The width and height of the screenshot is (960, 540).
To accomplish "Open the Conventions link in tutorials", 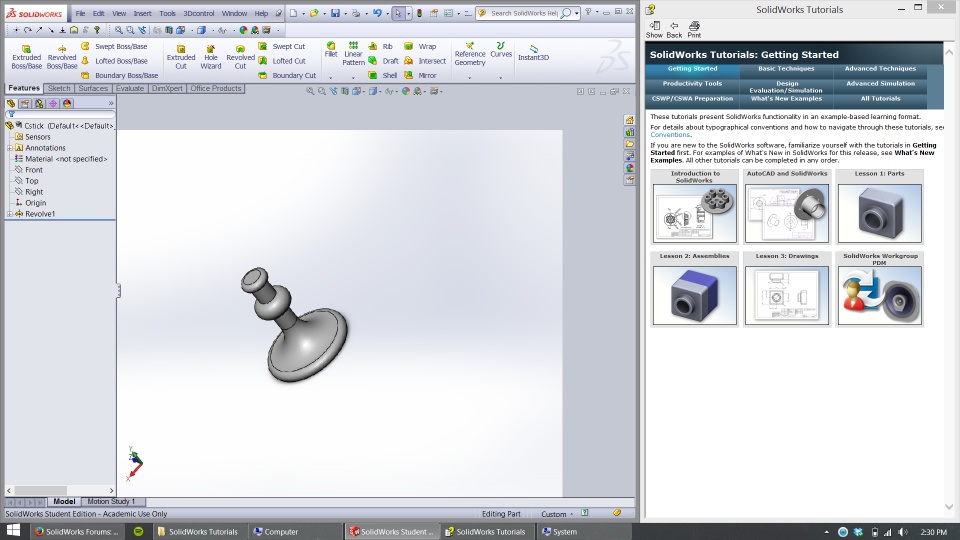I will point(670,135).
